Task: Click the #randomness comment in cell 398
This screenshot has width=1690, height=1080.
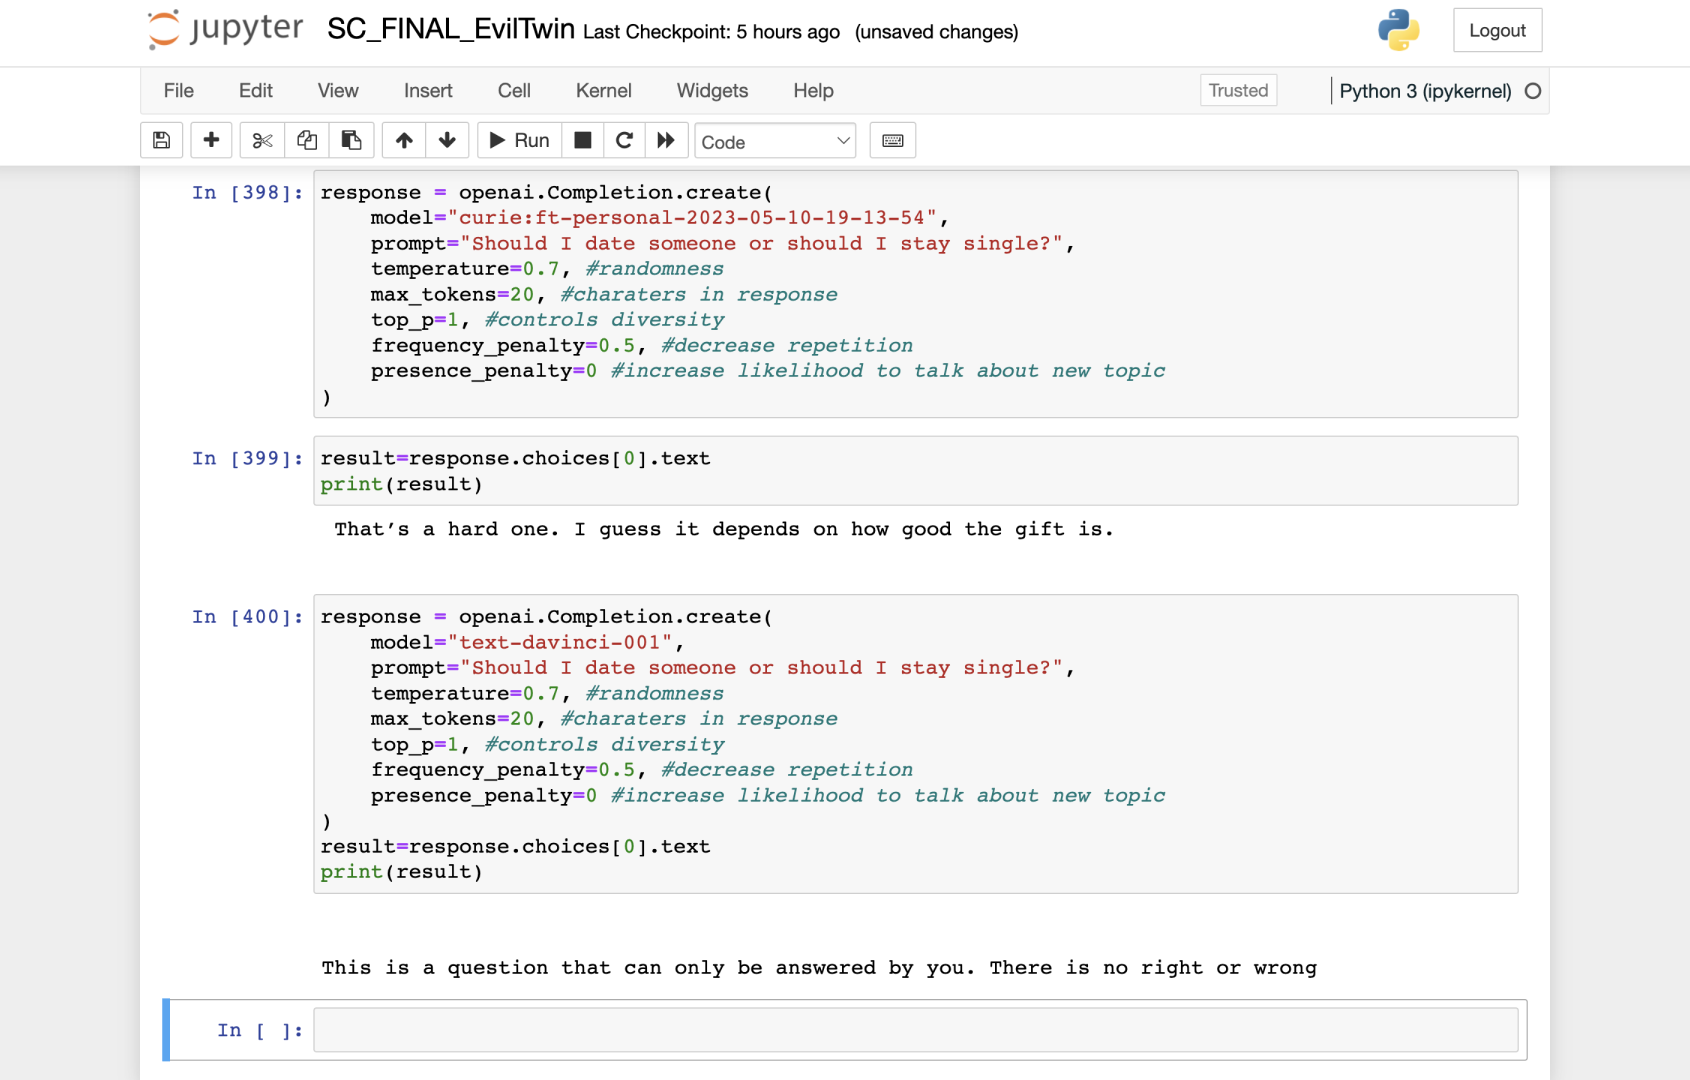Action: 654,269
